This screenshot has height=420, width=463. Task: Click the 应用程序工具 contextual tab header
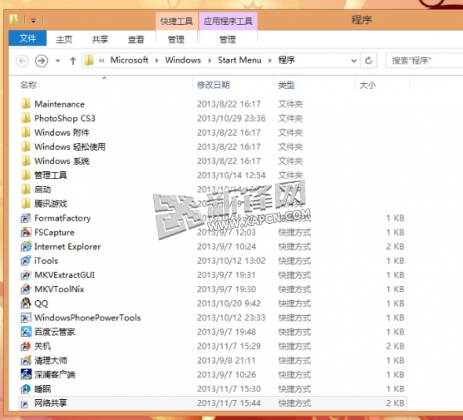coord(228,21)
